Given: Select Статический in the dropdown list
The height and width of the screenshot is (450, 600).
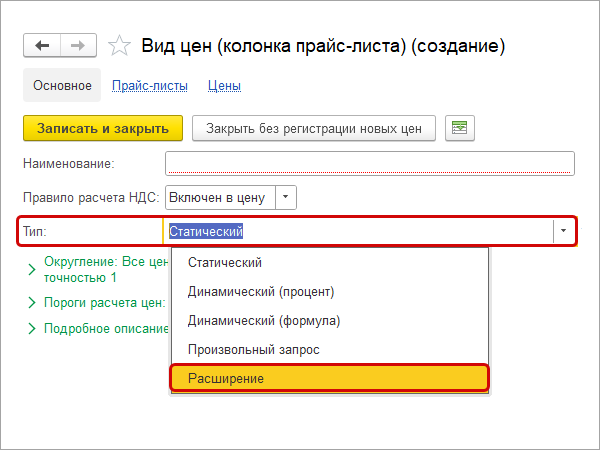Looking at the screenshot, I should click(x=225, y=263).
